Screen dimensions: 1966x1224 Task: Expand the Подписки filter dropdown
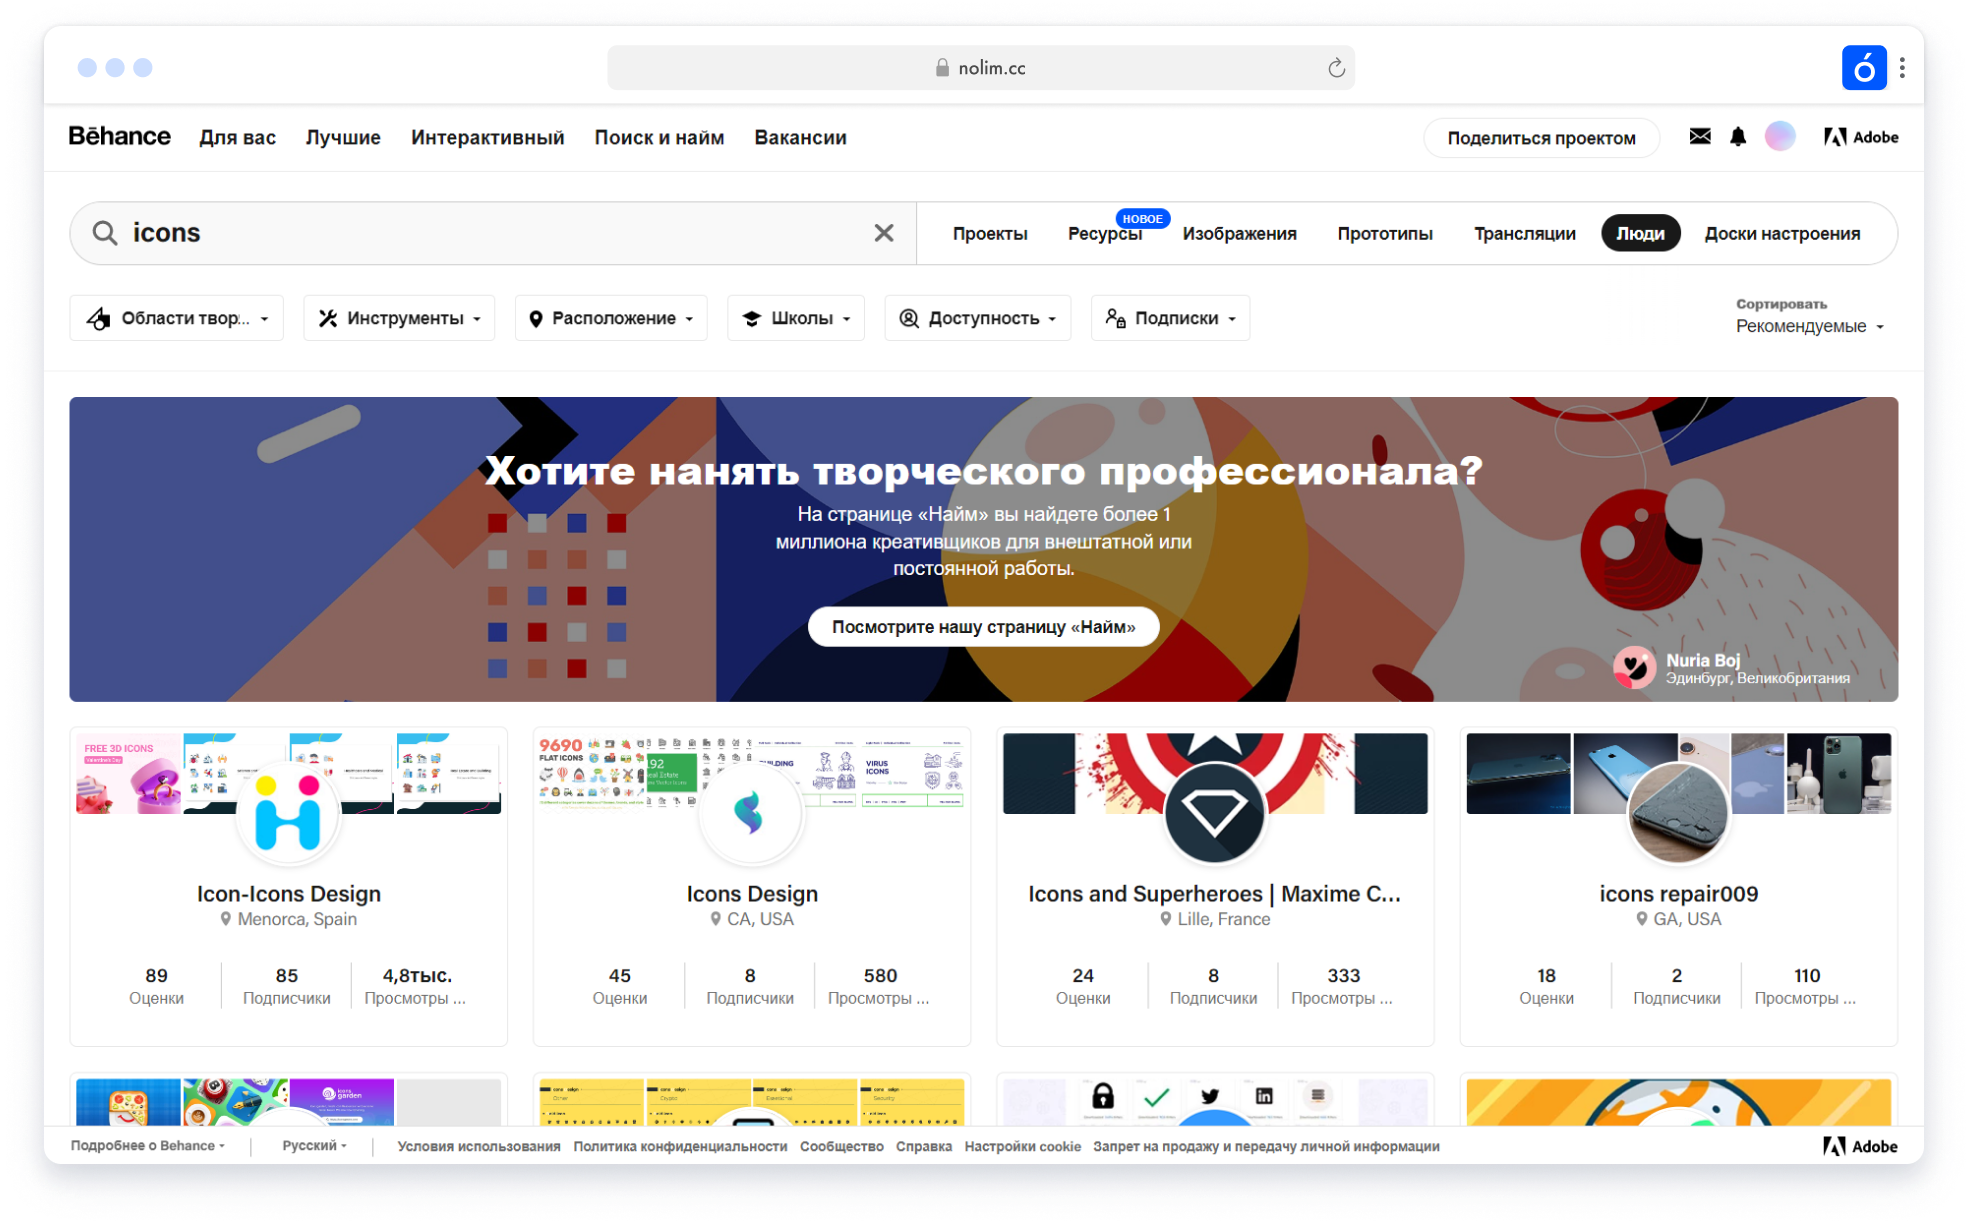pos(1170,318)
